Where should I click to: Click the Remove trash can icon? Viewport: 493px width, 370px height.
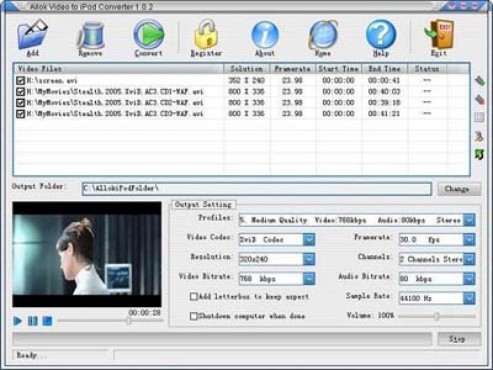point(91,36)
